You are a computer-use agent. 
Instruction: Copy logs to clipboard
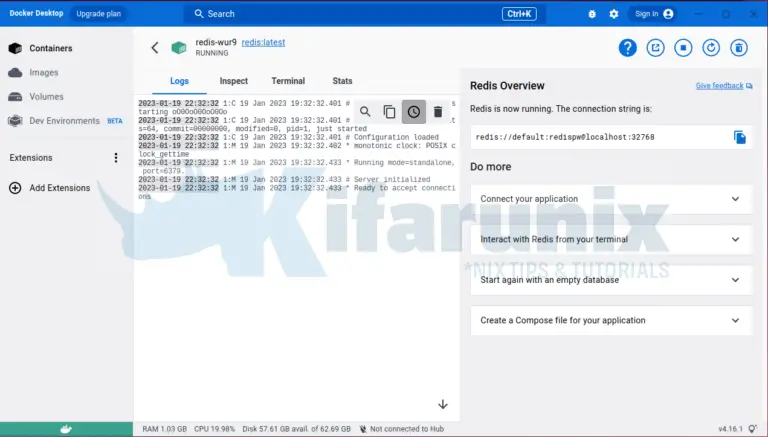(389, 112)
